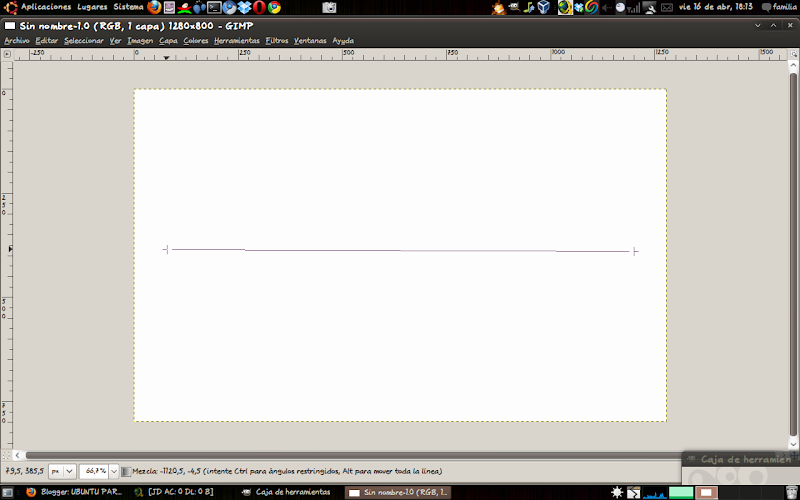Click the zoom-on-resize icon at the ruler corner
This screenshot has height=500, width=800.
(x=793, y=54)
